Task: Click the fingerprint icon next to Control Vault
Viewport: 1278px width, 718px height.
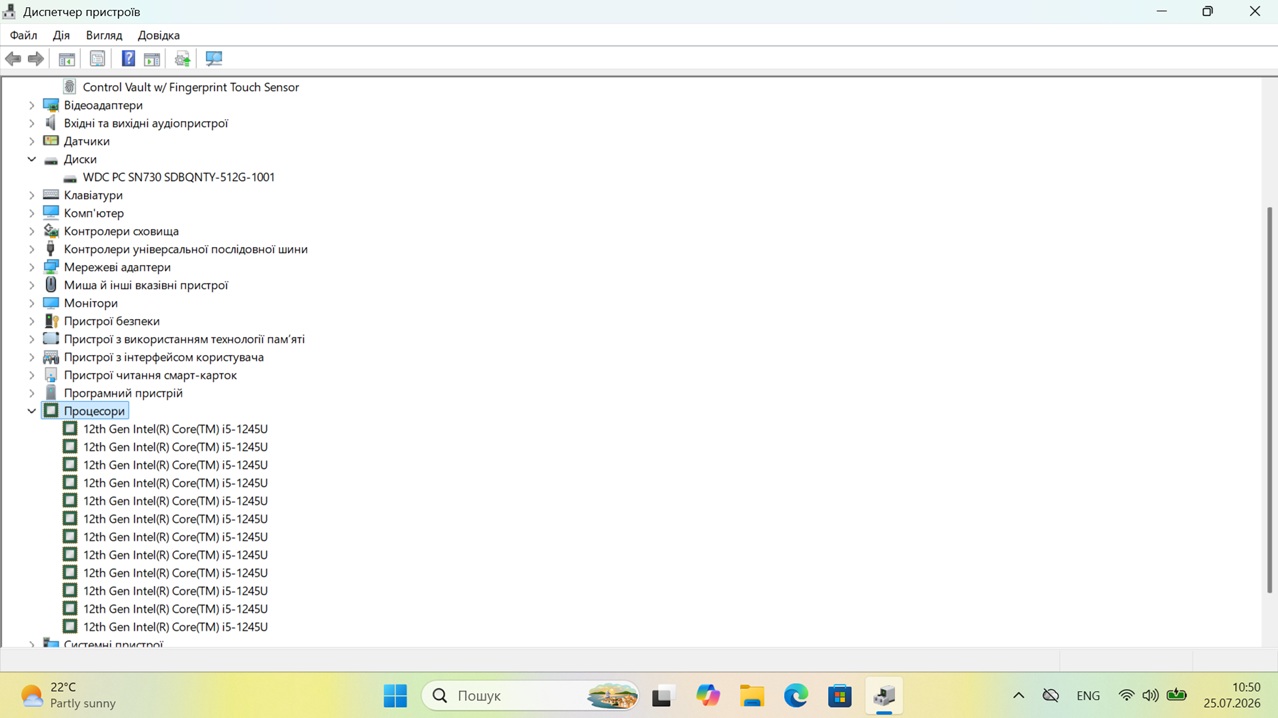Action: pyautogui.click(x=70, y=87)
